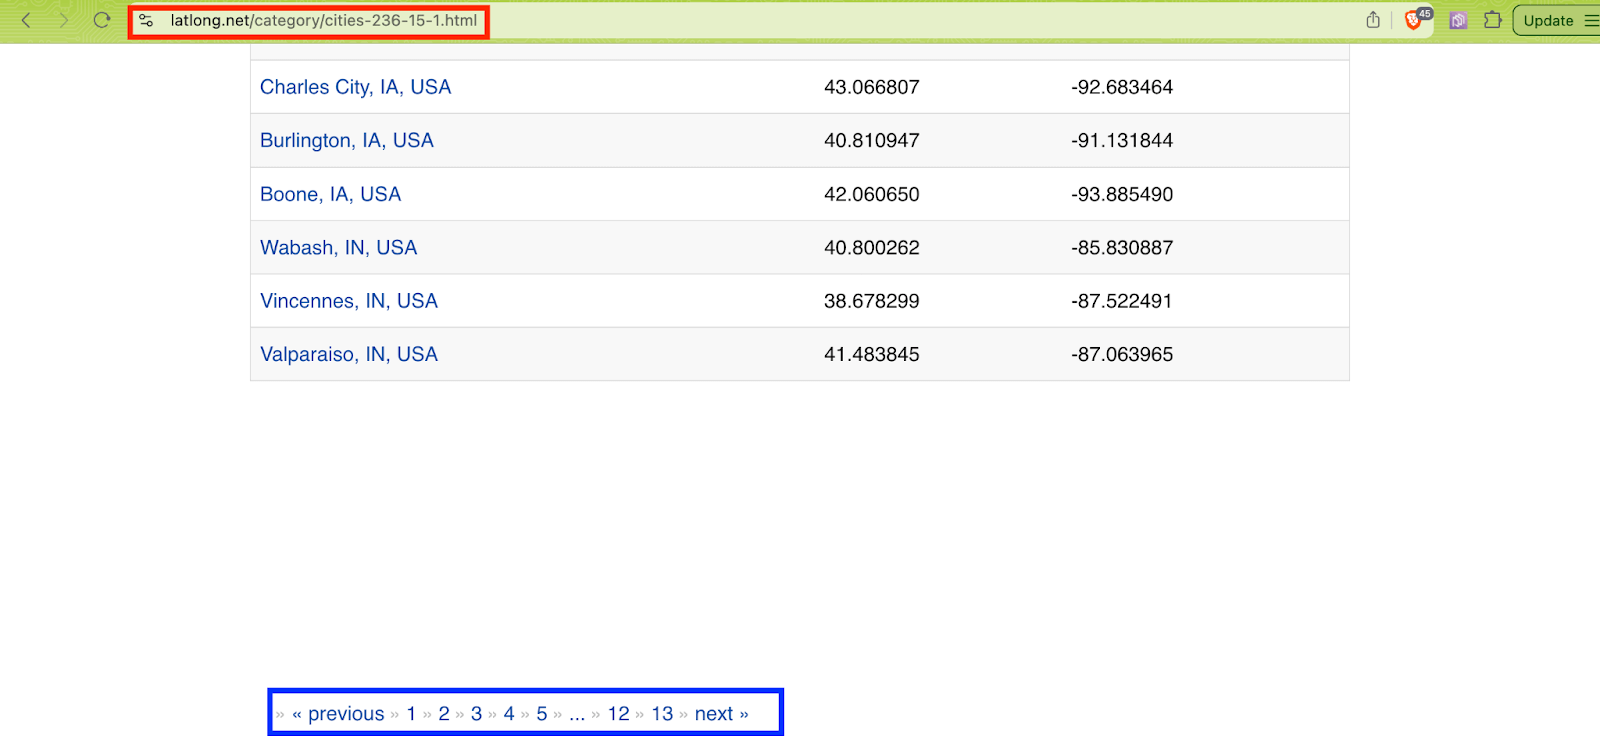
Task: Open the Vincennes, IN, USA link
Action: 349,301
